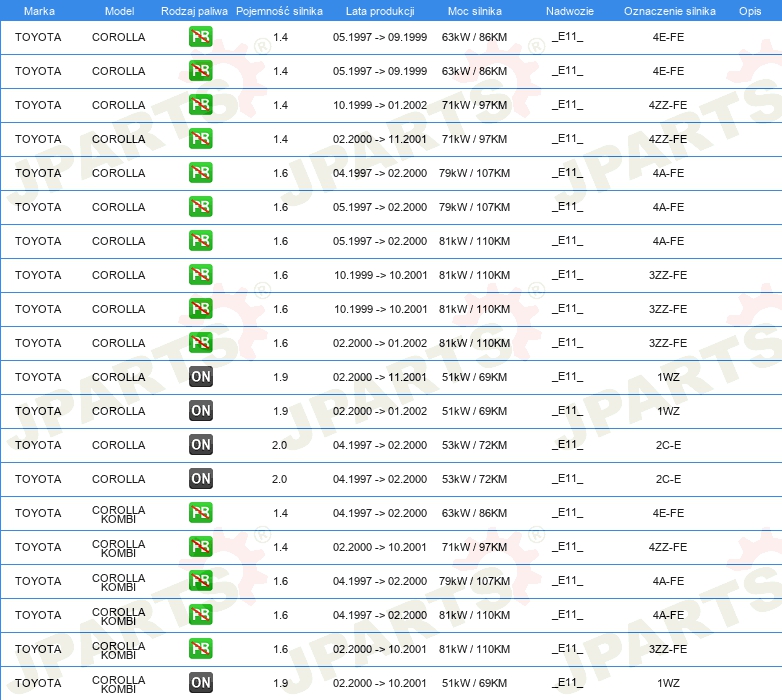Select 79kW / 107KM in the 05.1997 Corolla row
This screenshot has width=782, height=700.
(x=474, y=207)
